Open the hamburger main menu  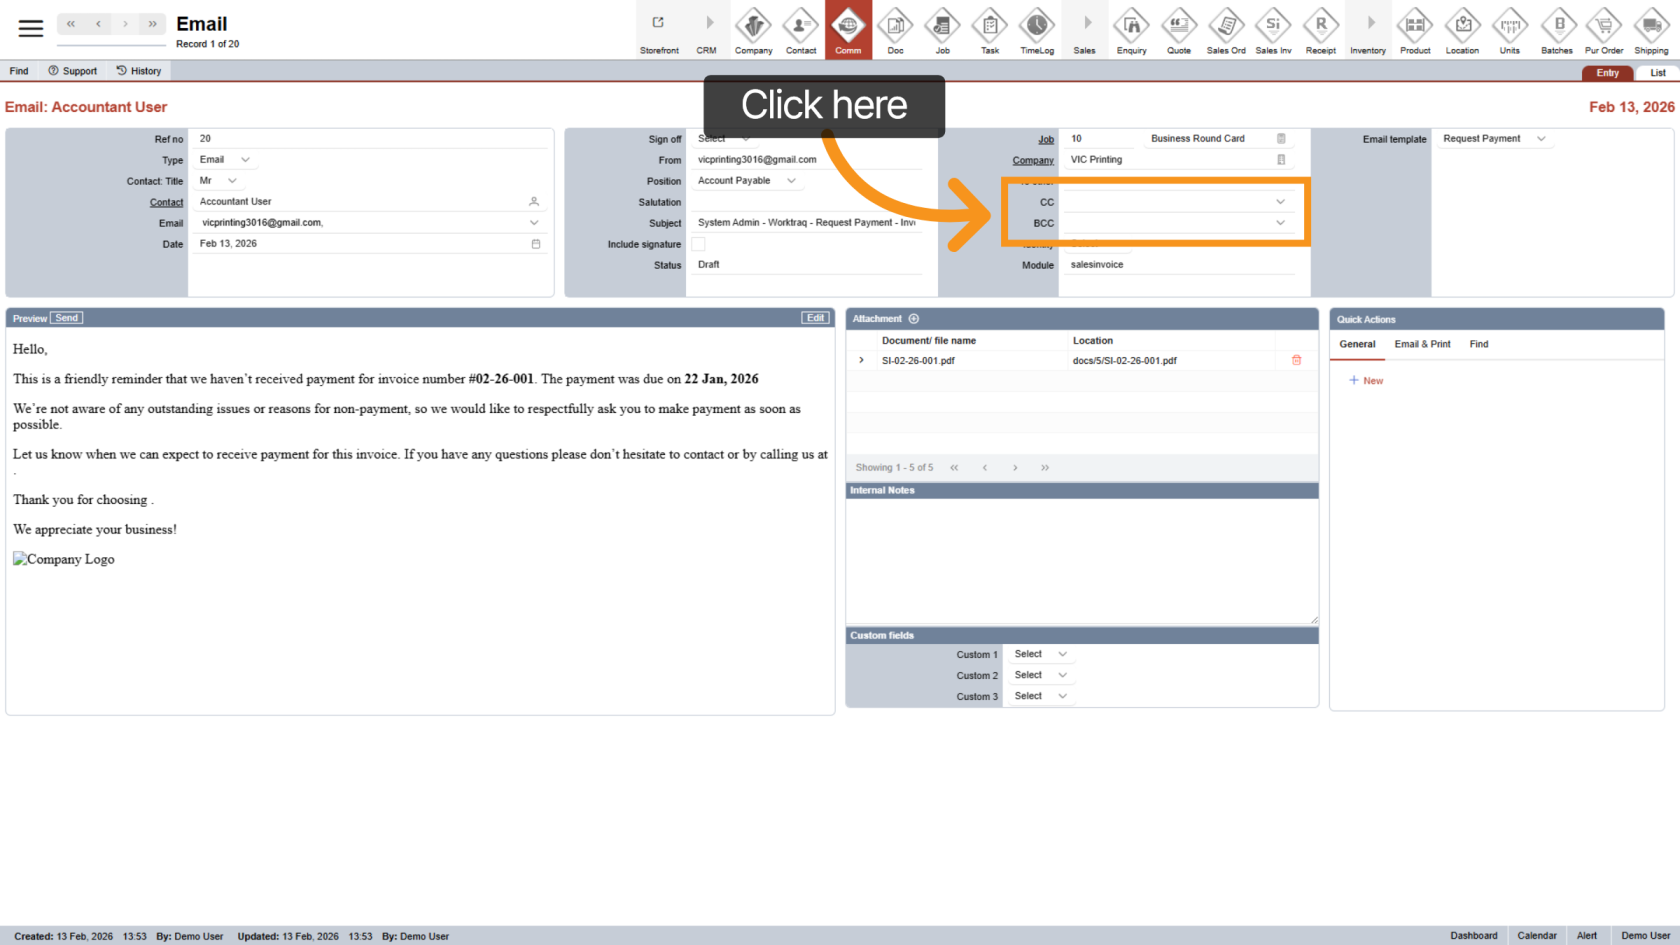click(x=31, y=28)
